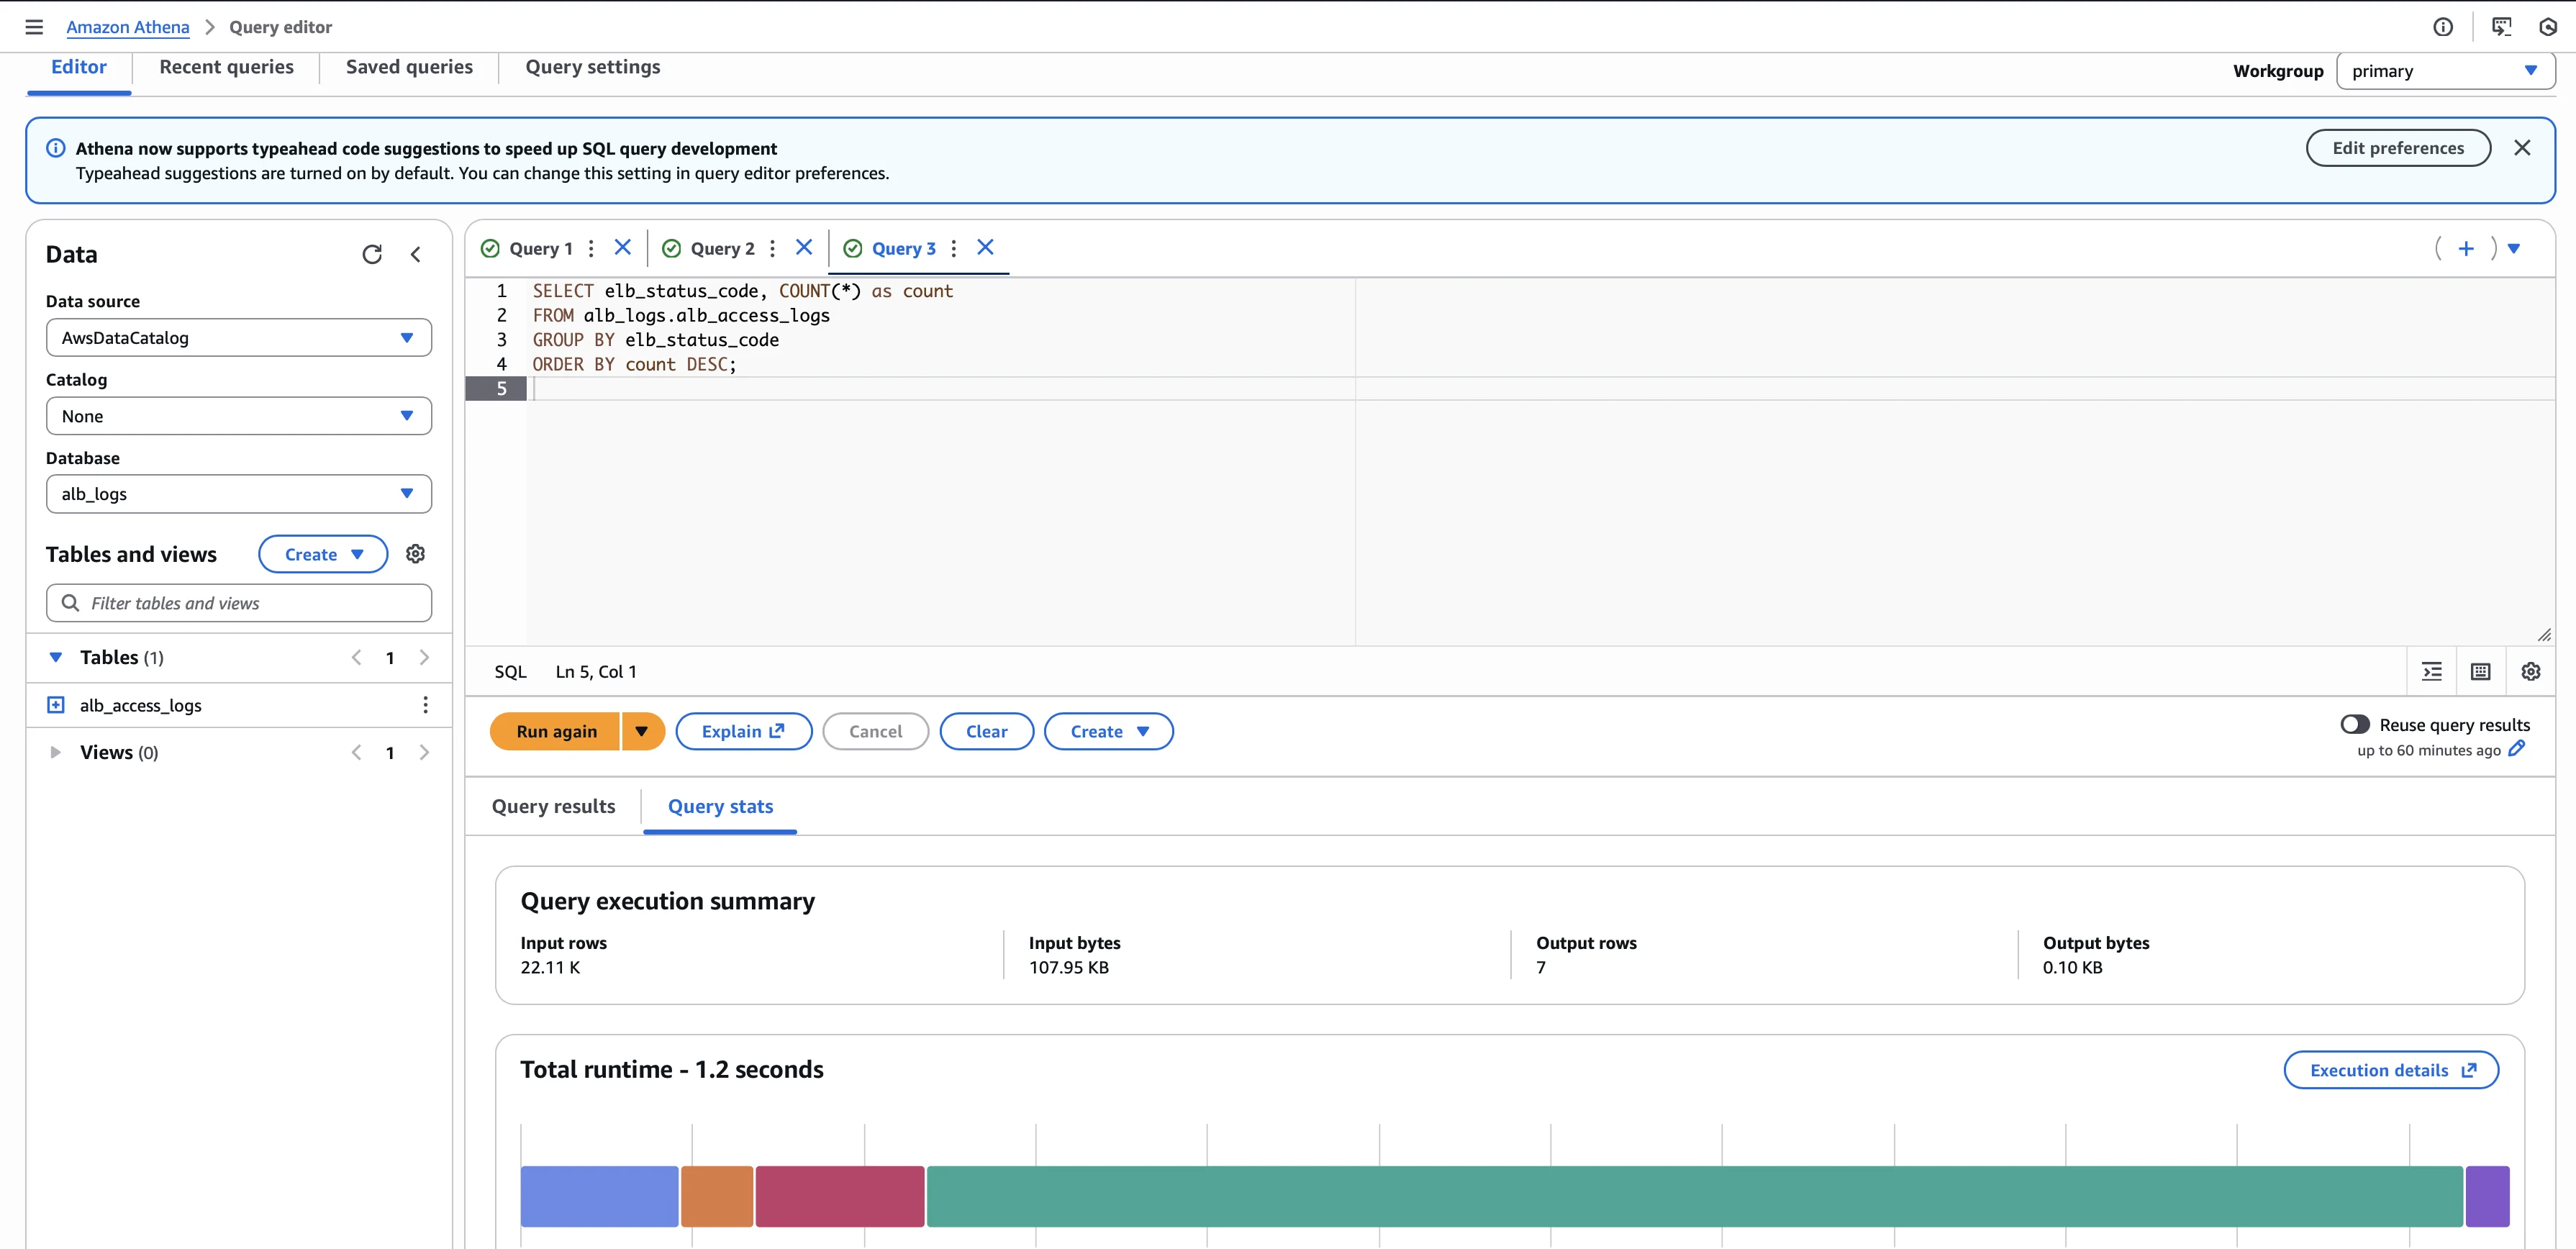The width and height of the screenshot is (2576, 1249).
Task: Open keyboard shortcuts icon in editor
Action: [2481, 671]
